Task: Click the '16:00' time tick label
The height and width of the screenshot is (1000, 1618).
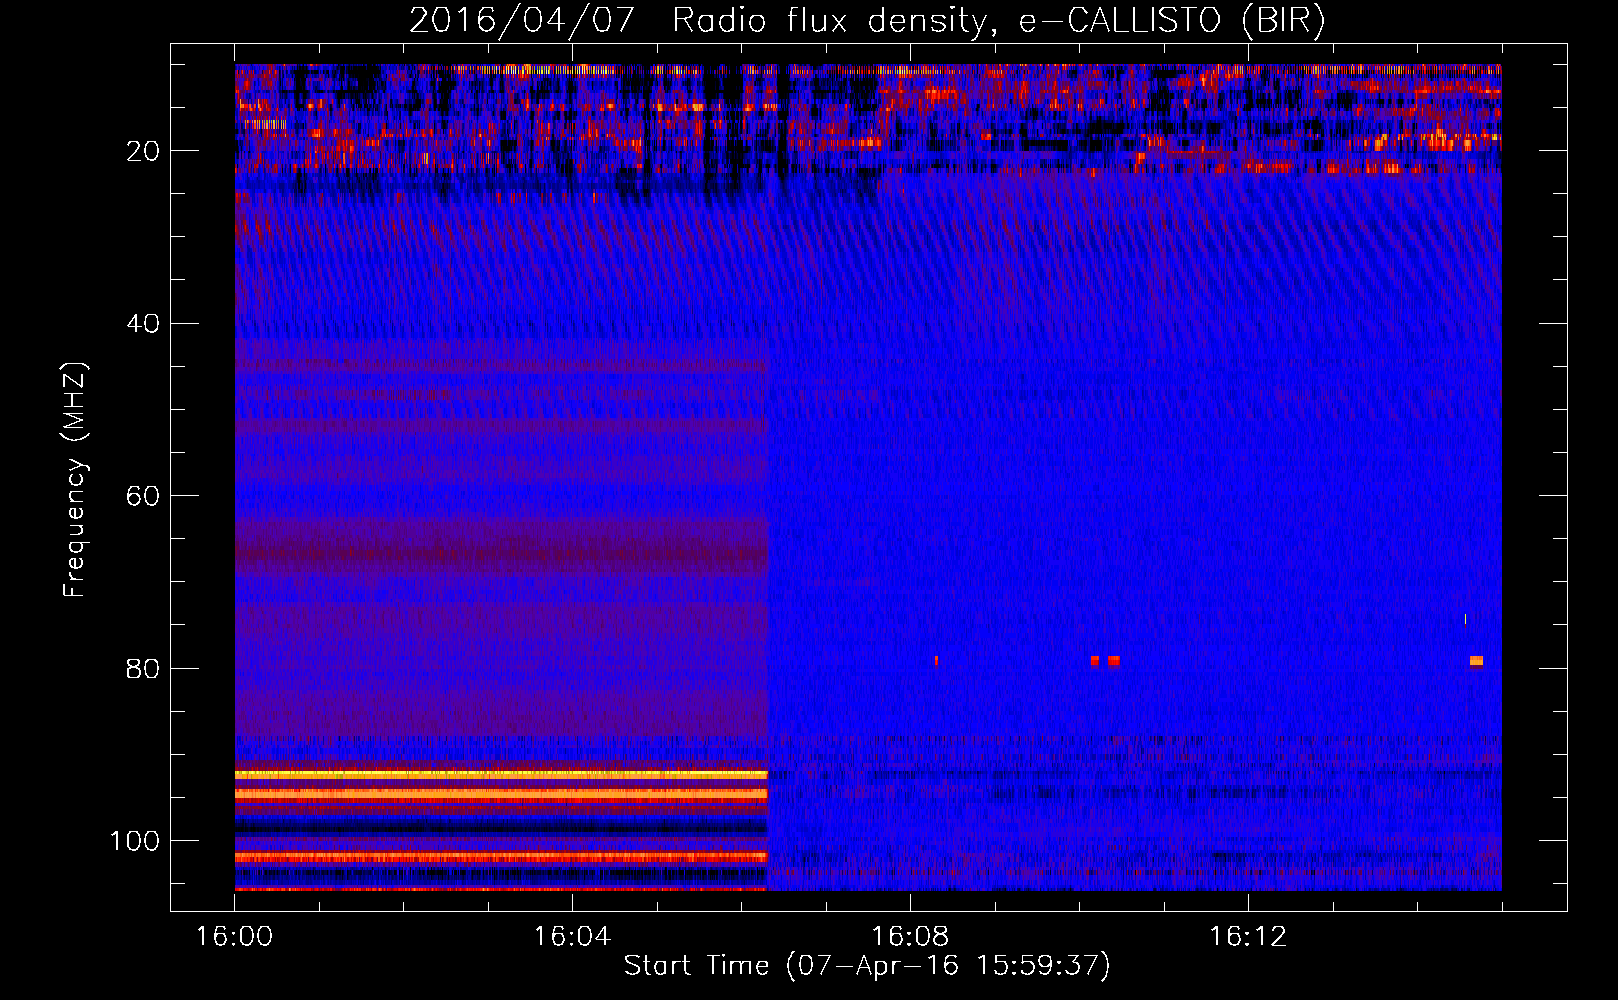Action: pyautogui.click(x=234, y=937)
